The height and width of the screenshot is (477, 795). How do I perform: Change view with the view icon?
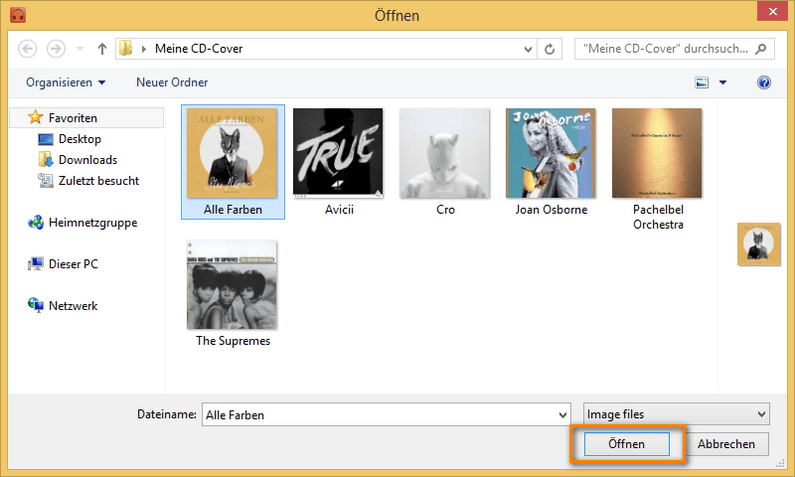(x=702, y=82)
